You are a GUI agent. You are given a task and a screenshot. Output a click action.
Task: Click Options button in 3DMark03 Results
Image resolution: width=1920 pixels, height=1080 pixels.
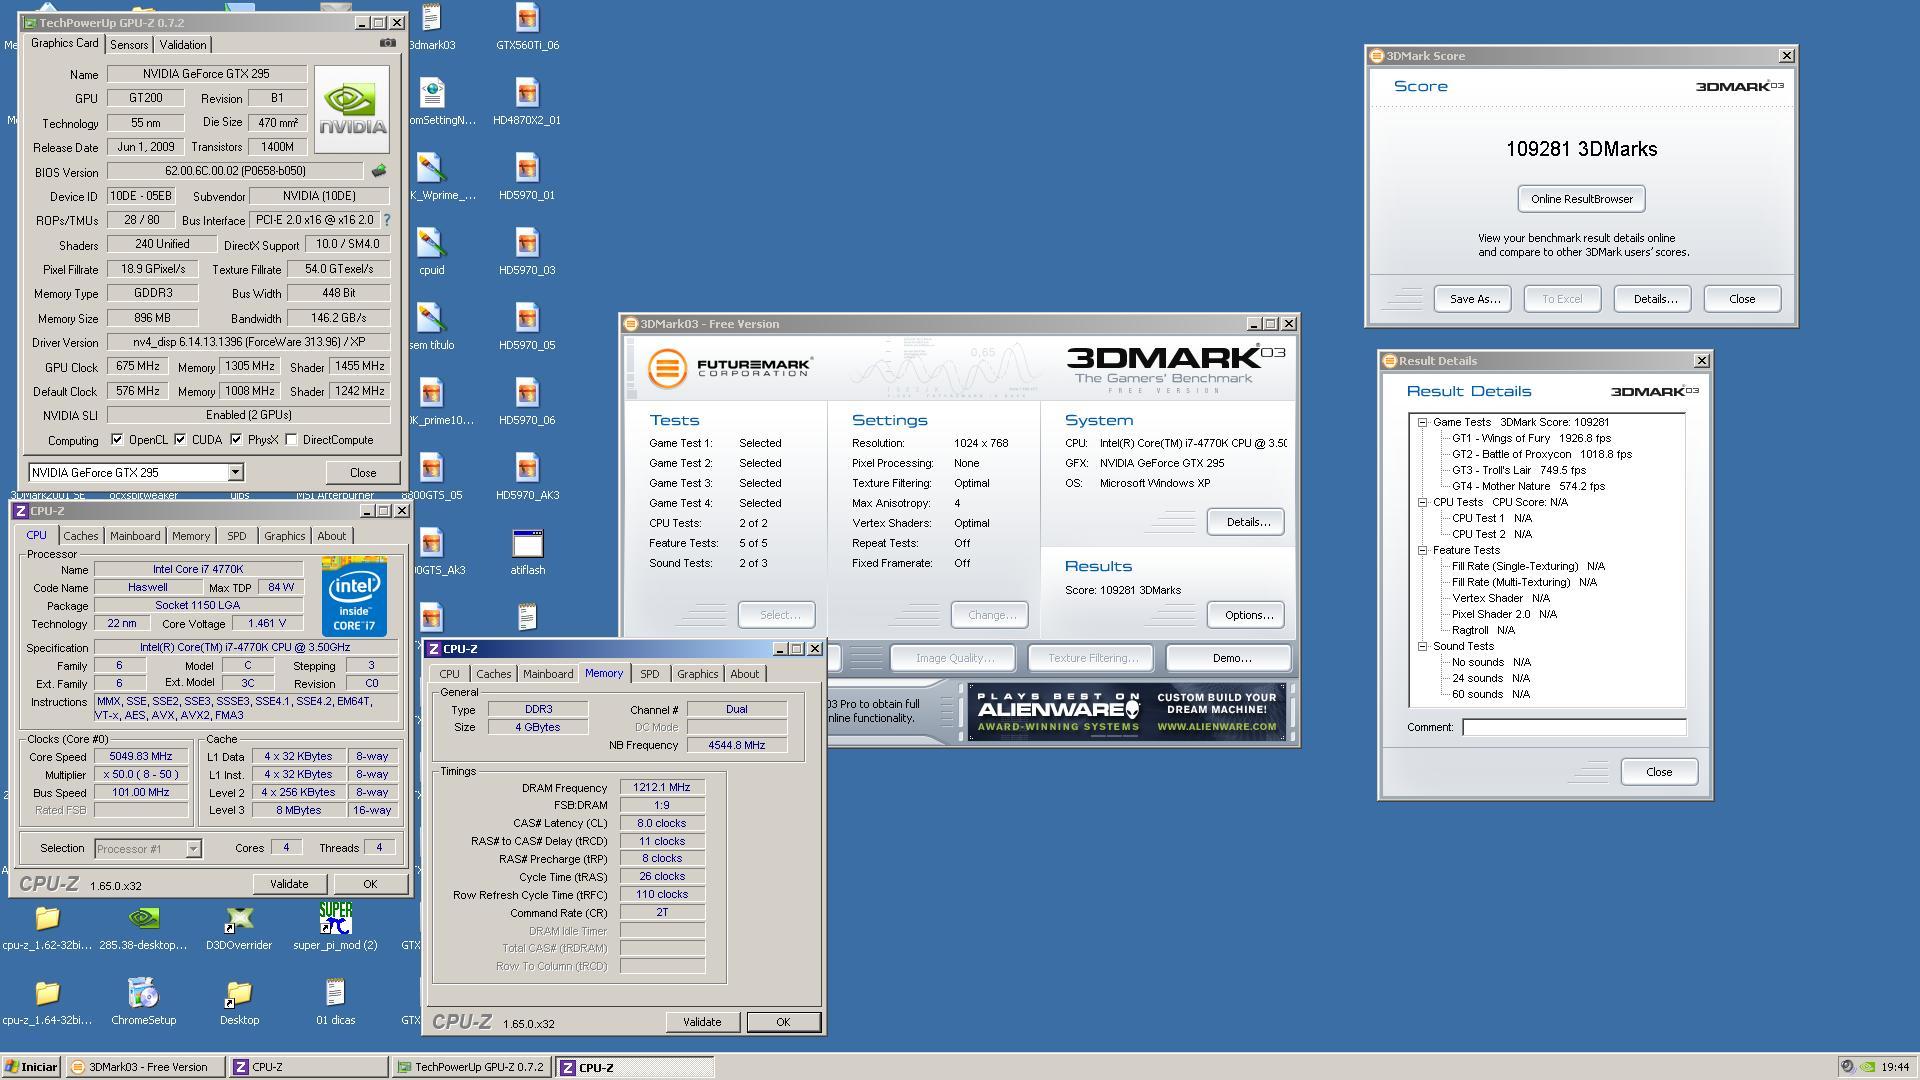pos(1246,615)
